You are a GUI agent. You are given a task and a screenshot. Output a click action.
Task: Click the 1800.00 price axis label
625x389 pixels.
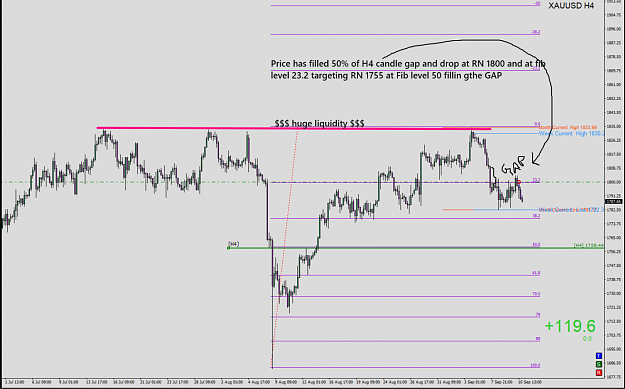point(614,182)
